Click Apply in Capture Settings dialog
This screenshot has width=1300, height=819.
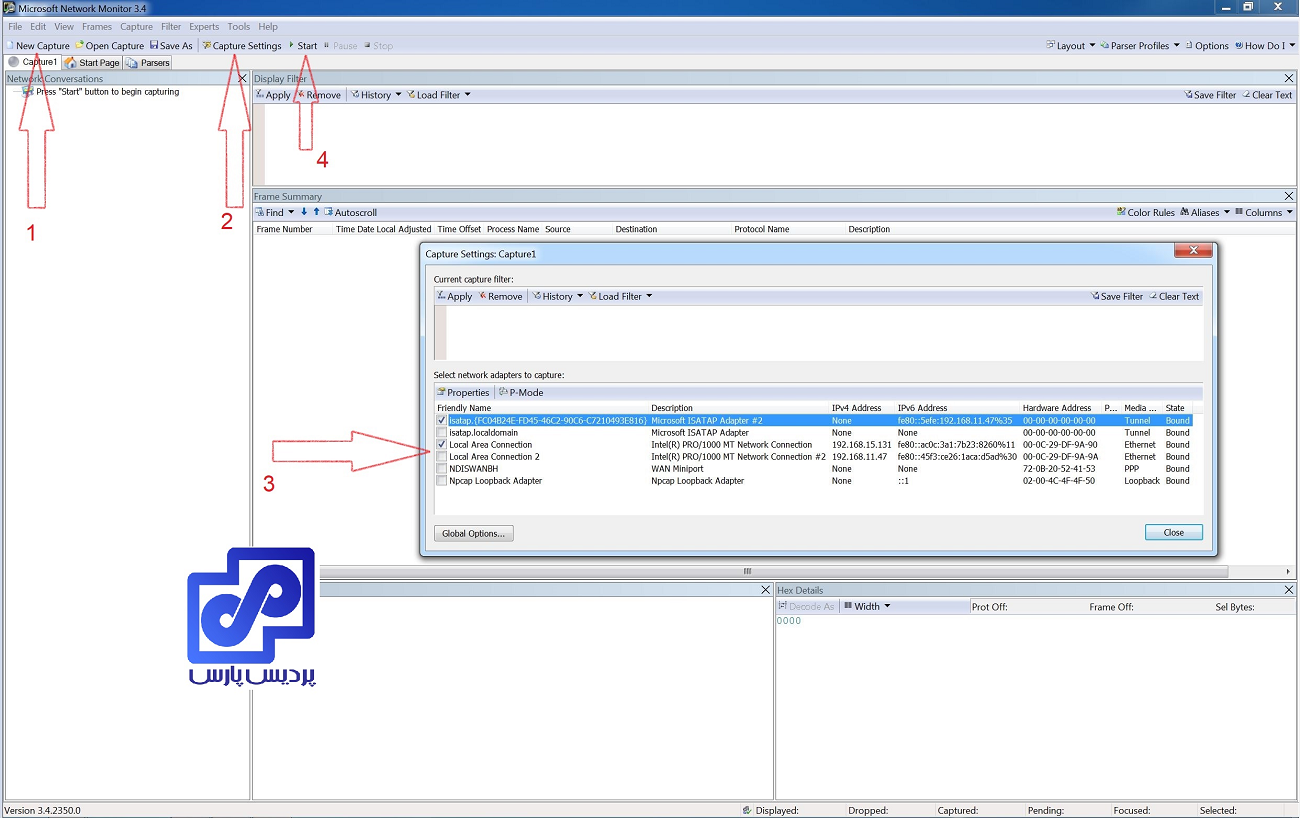[455, 296]
